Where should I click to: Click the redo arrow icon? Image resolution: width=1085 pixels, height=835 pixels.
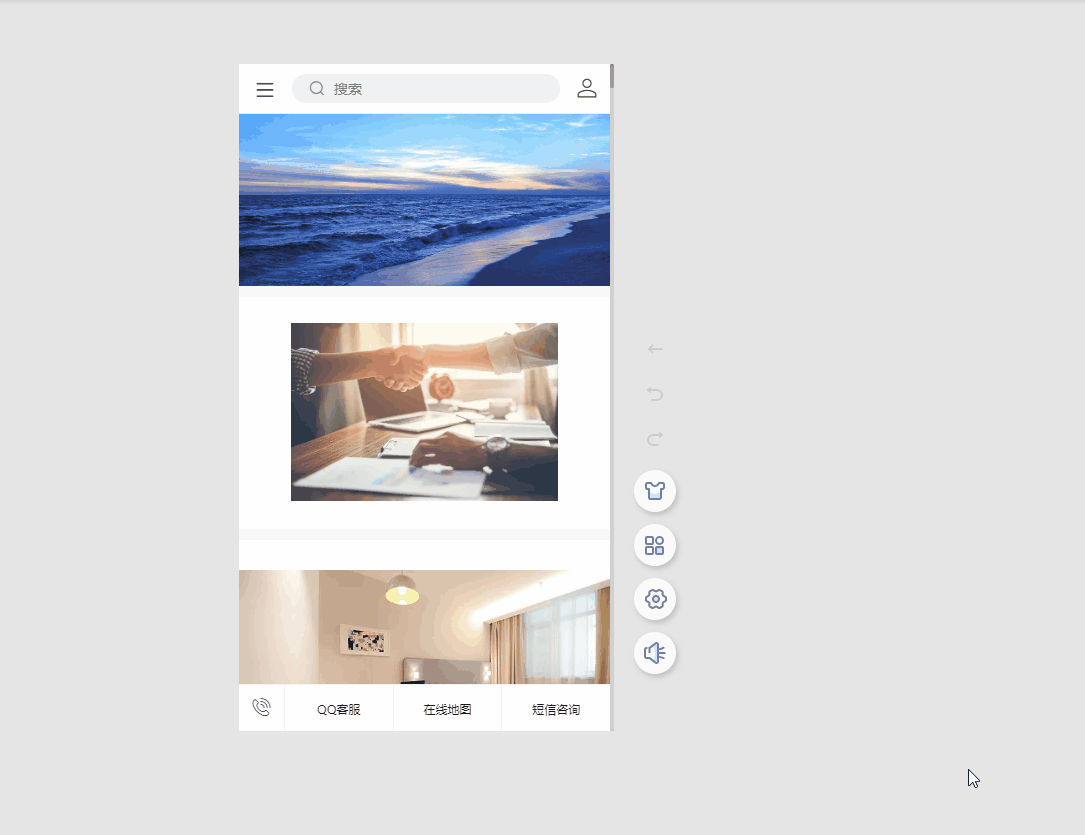655,438
